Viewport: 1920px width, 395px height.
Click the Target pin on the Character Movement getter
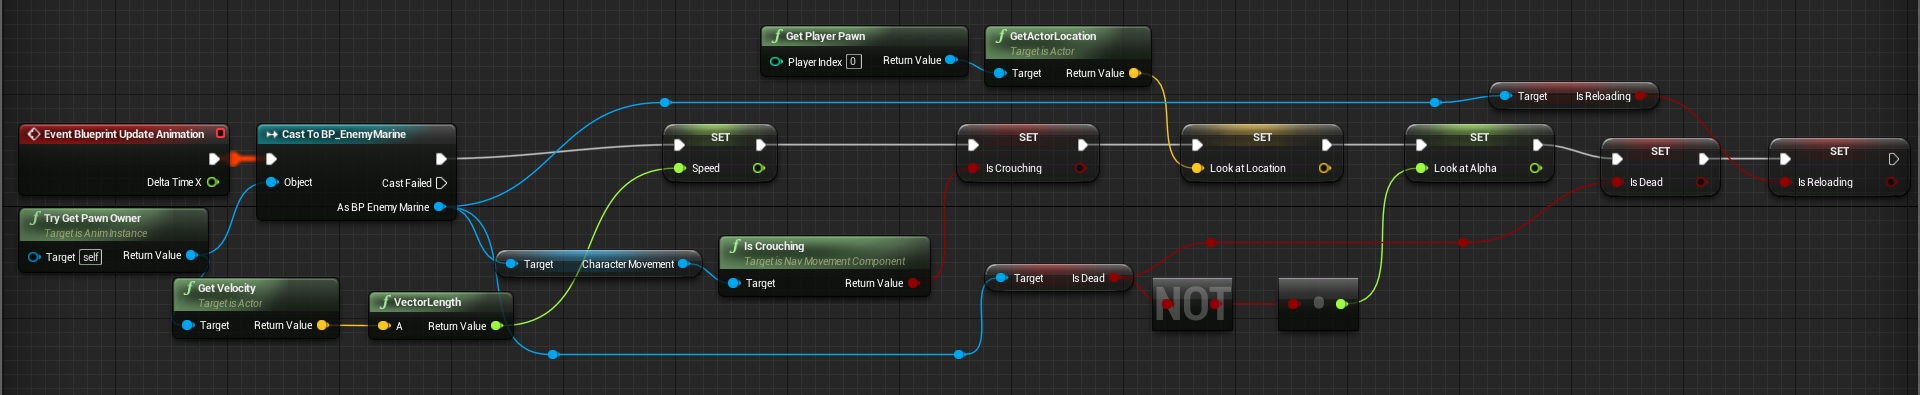coord(511,264)
